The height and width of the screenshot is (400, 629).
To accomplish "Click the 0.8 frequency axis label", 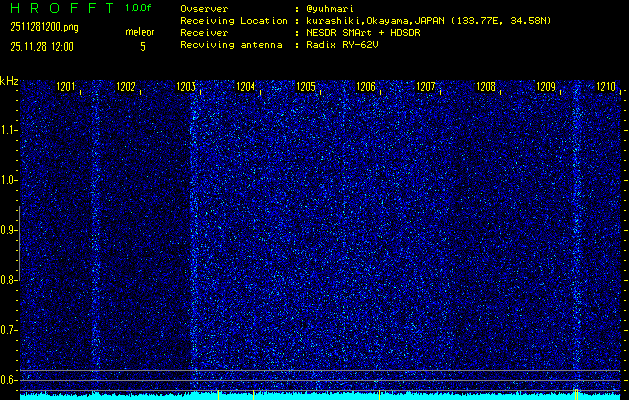I will [8, 280].
